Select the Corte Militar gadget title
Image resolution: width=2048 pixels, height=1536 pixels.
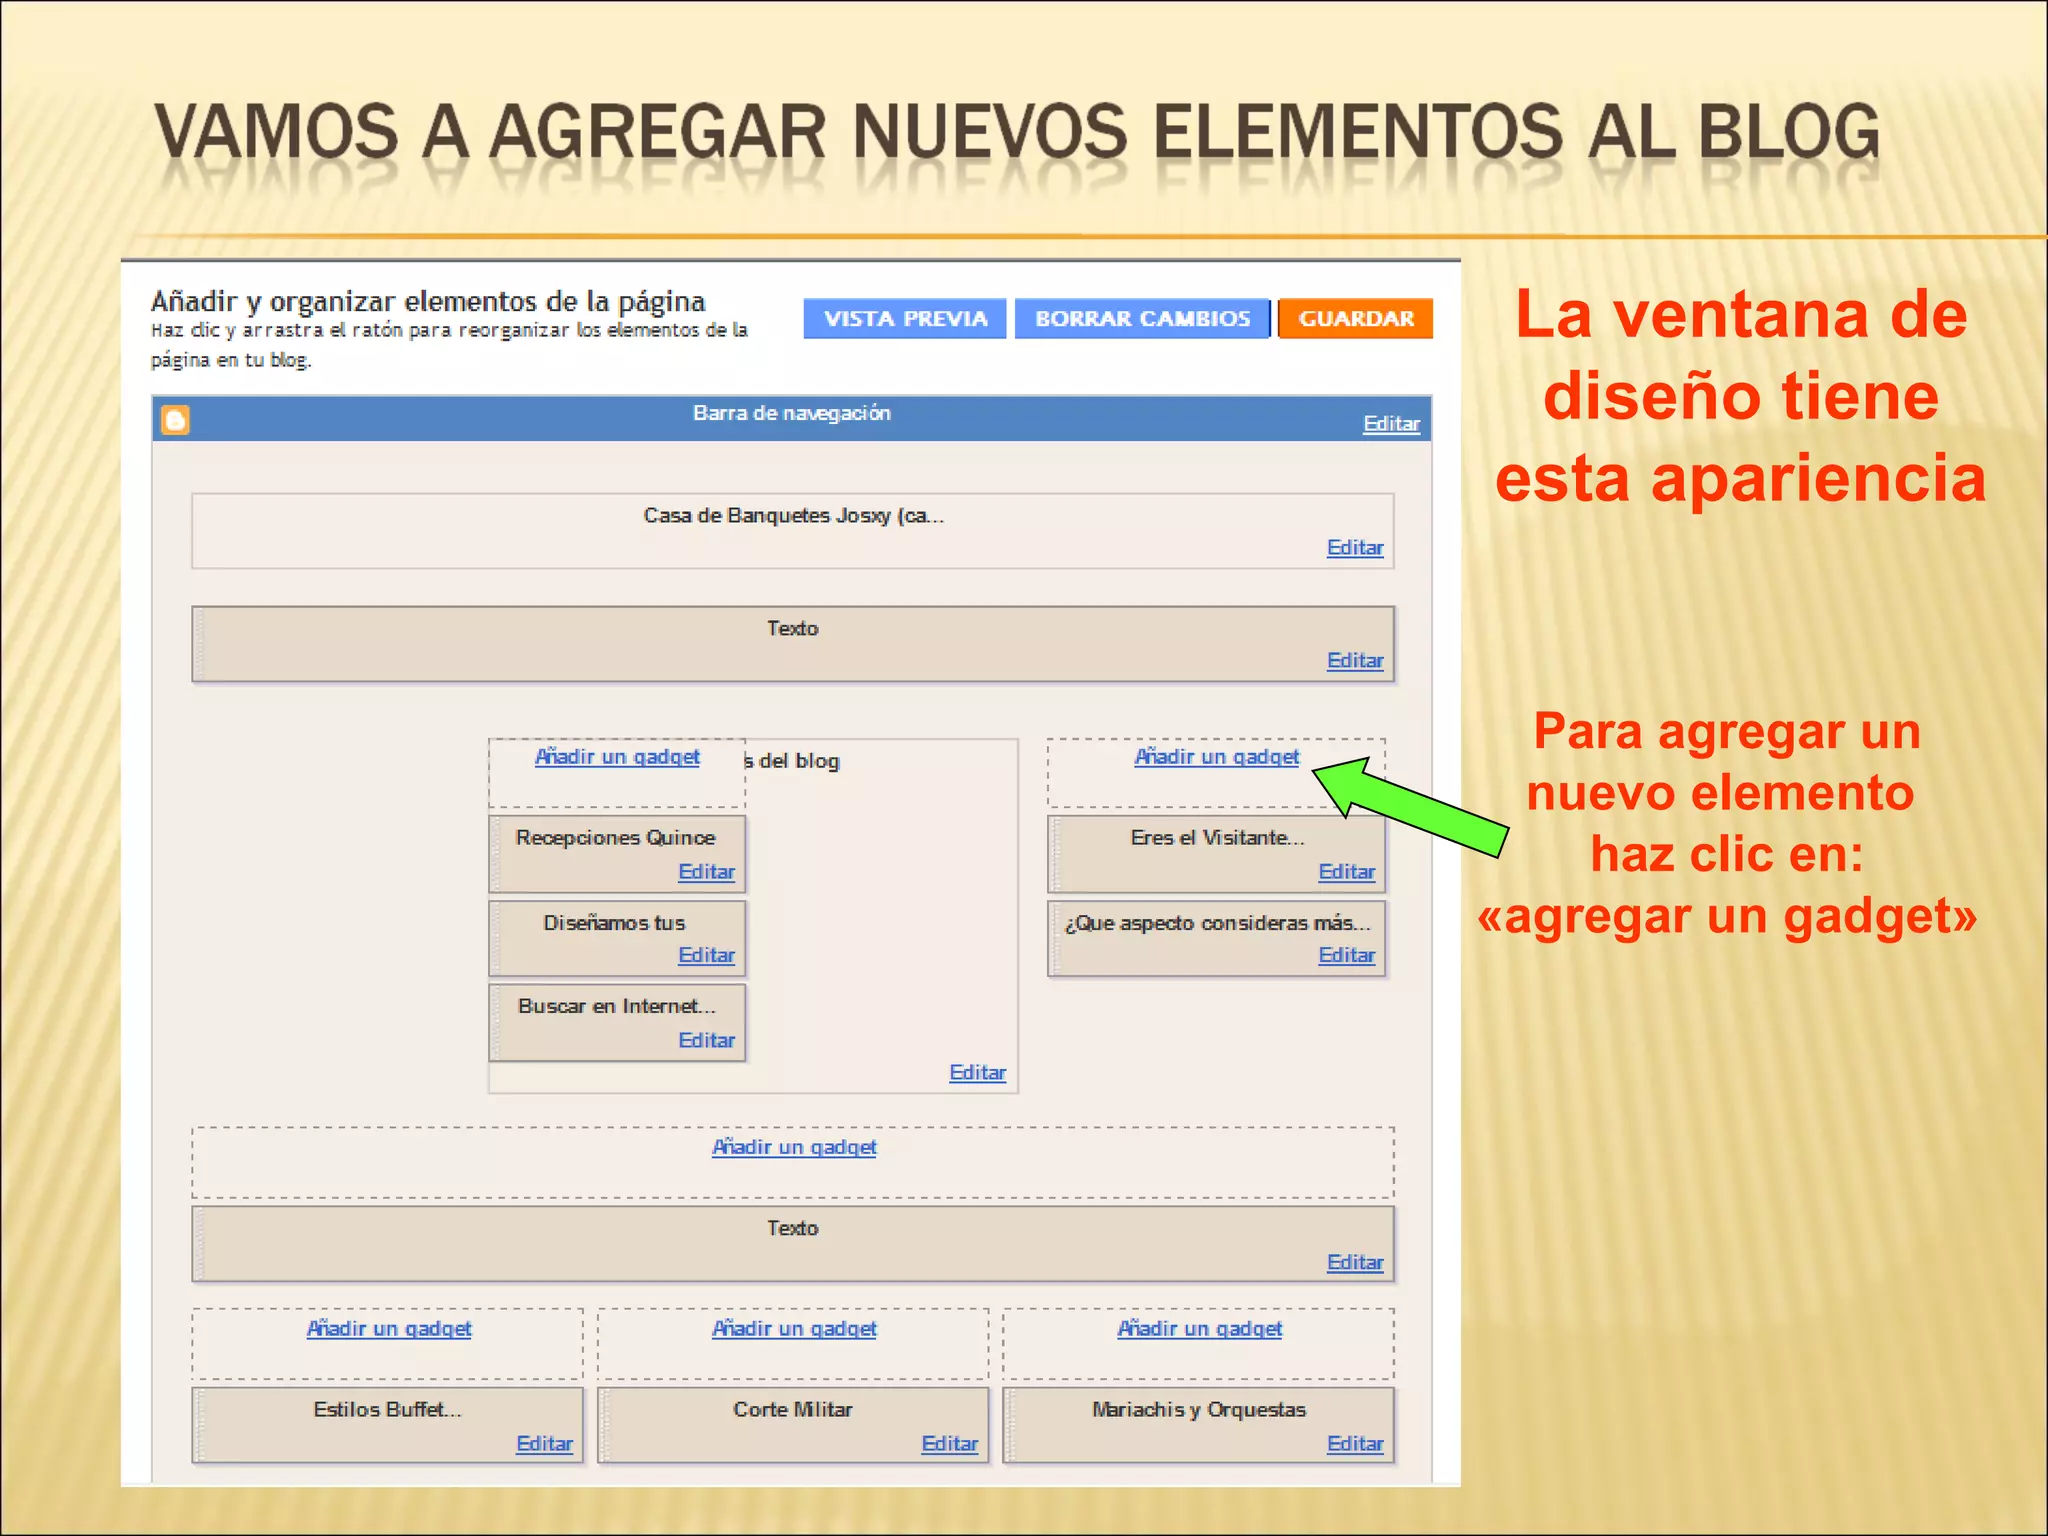[793, 1410]
